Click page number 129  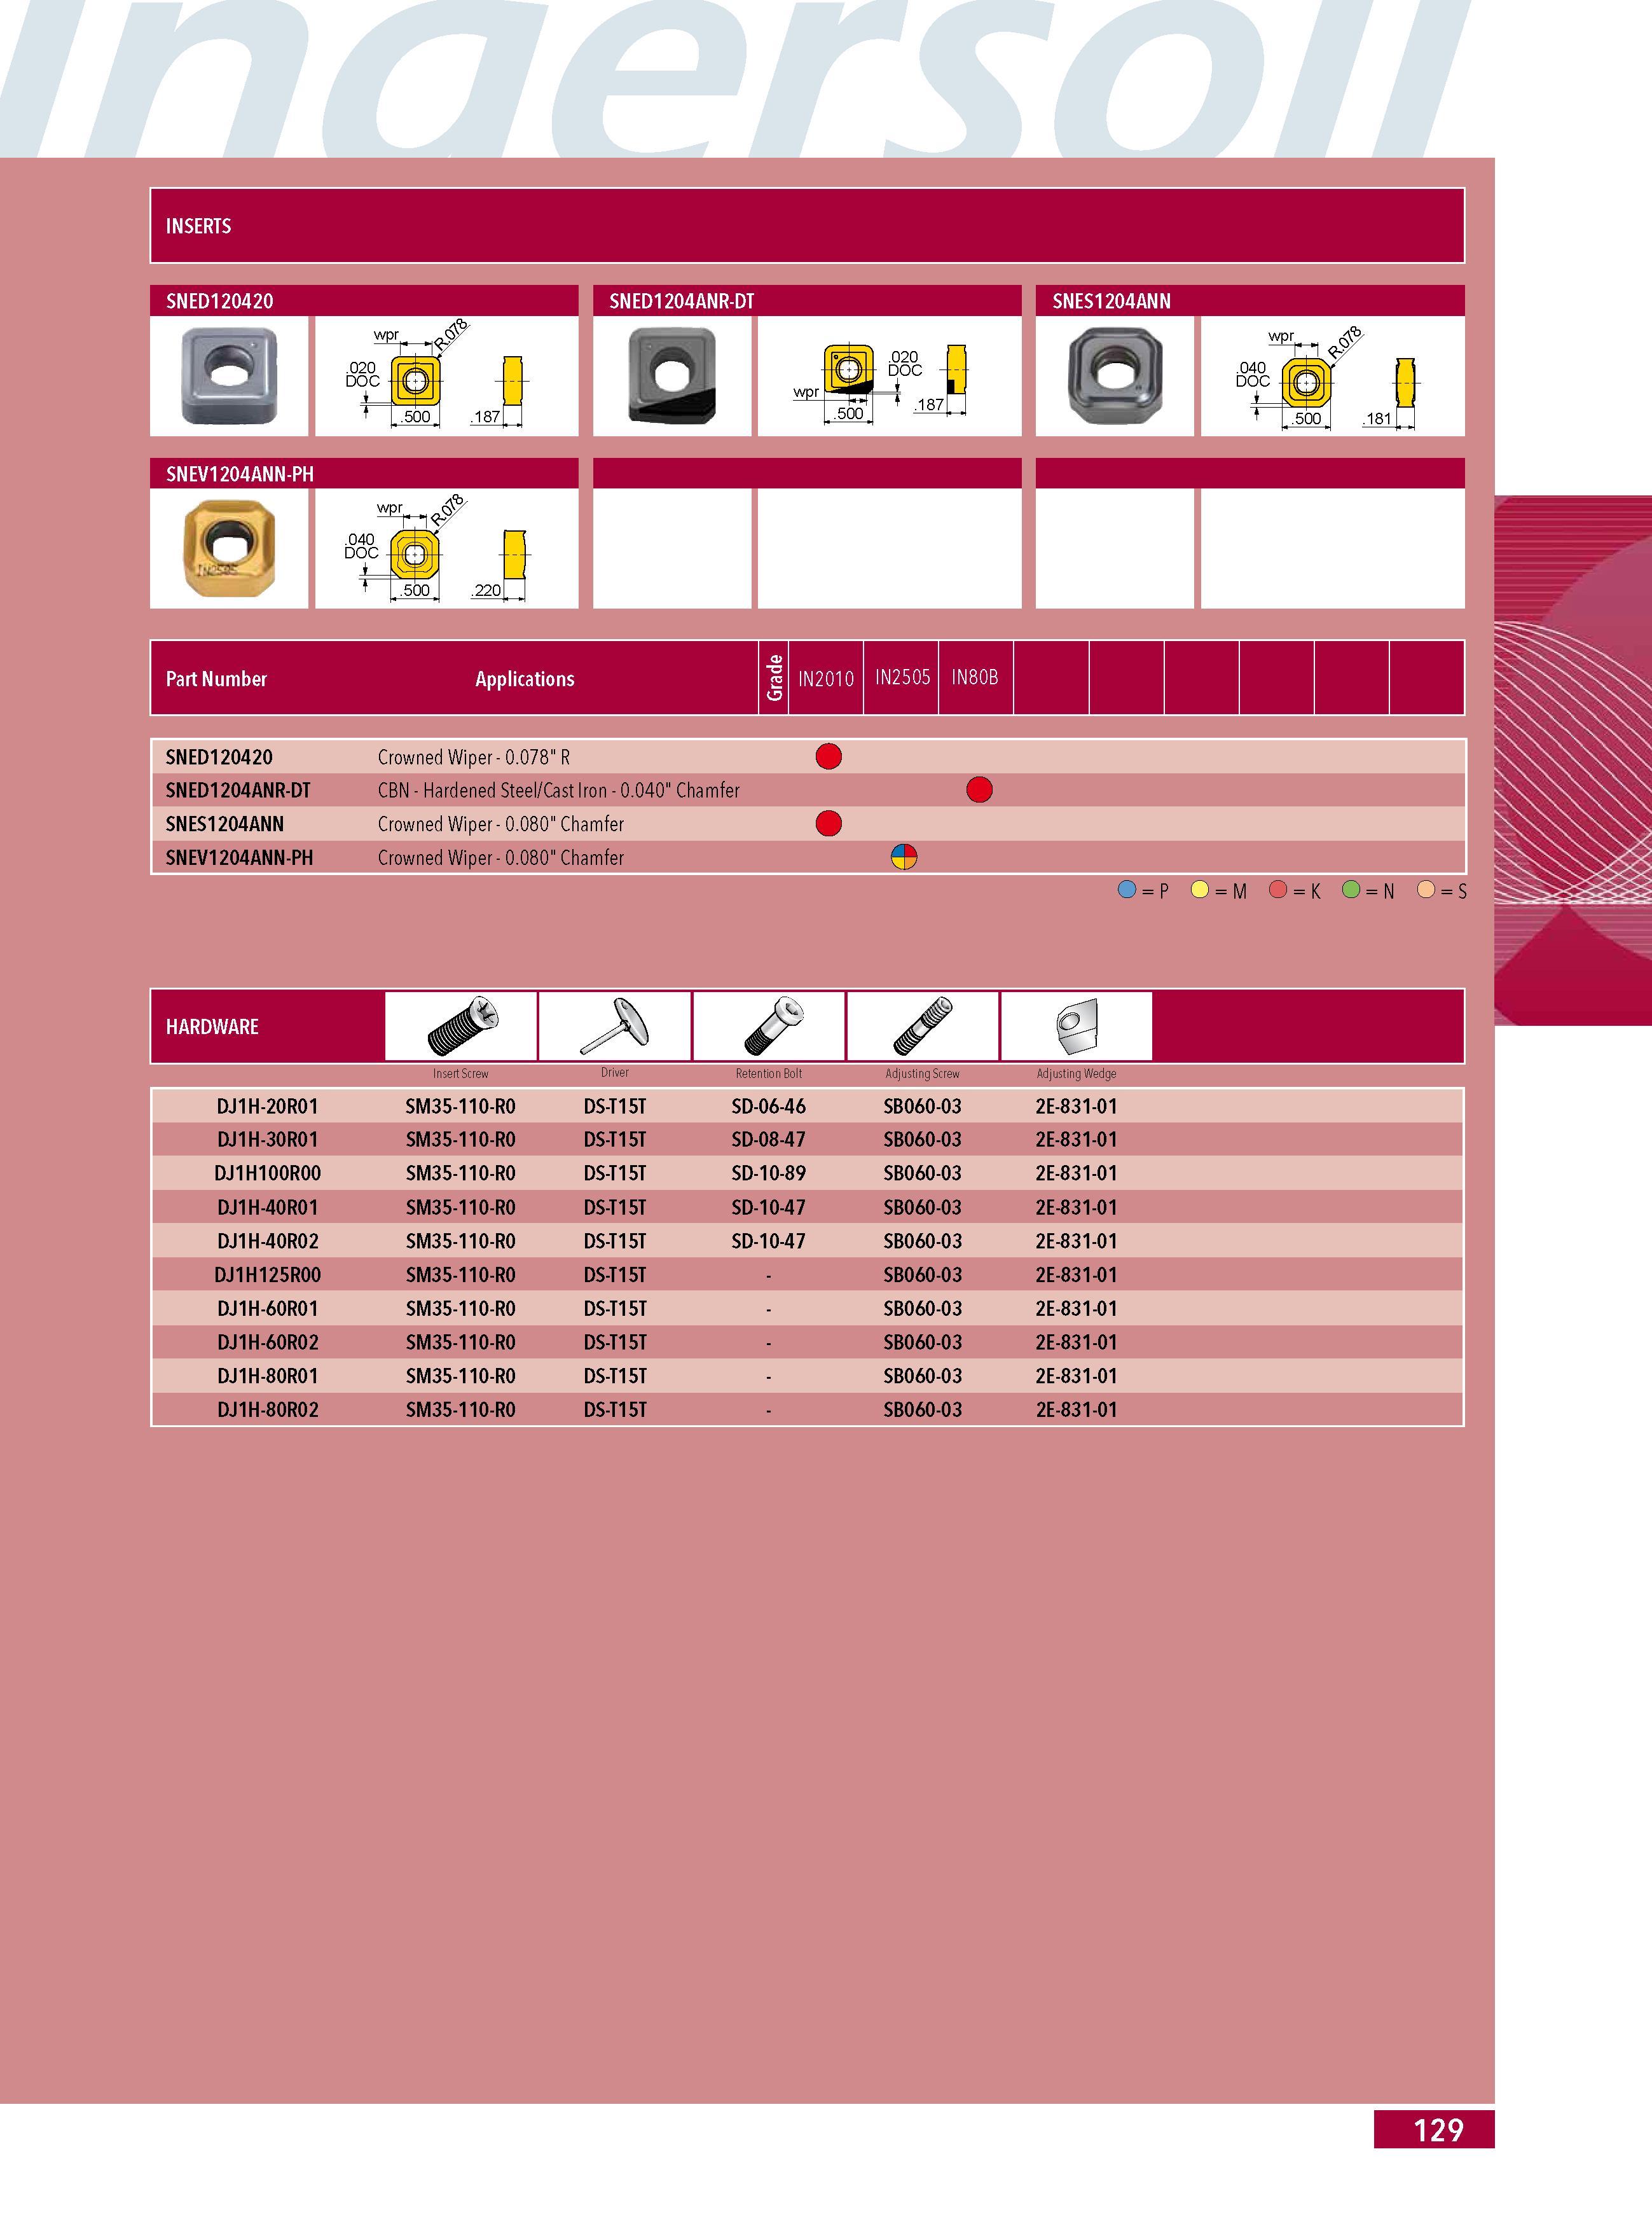pyautogui.click(x=1438, y=2130)
